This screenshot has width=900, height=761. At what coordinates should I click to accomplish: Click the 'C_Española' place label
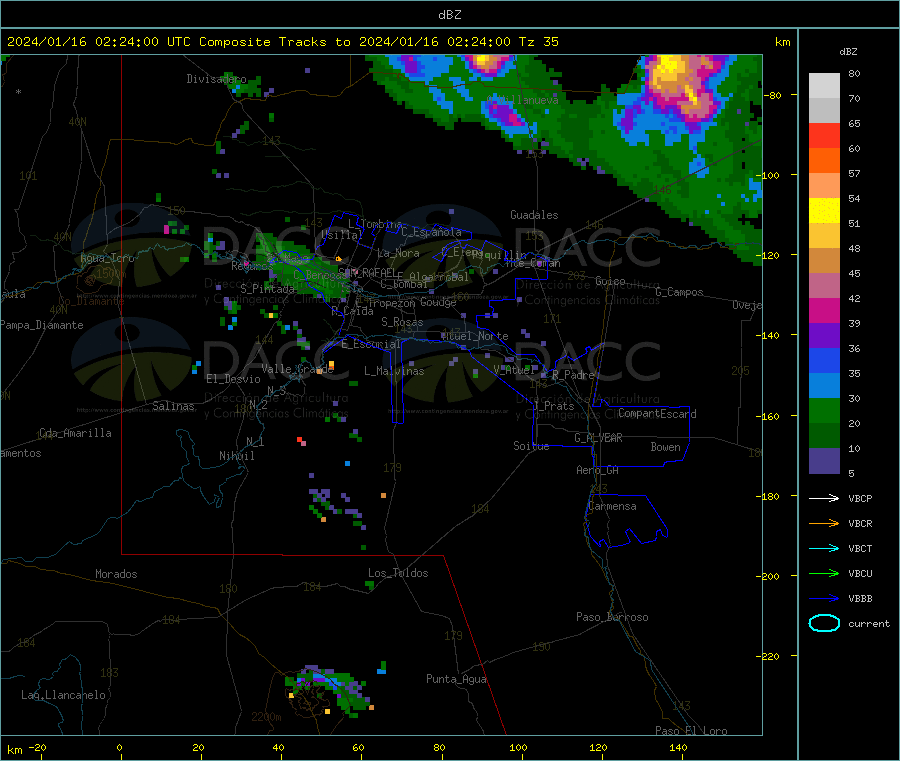[431, 232]
